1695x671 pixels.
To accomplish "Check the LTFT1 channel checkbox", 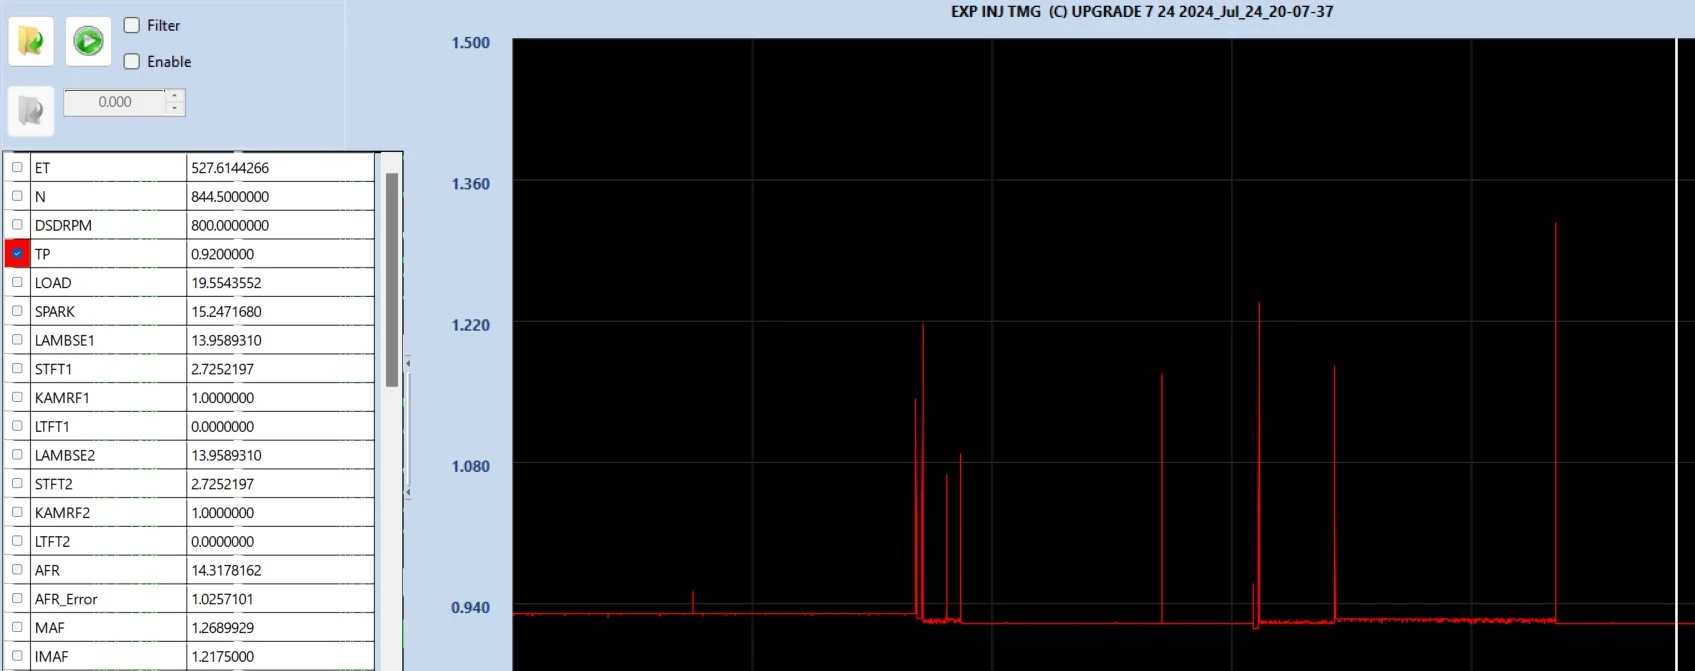I will coord(17,426).
